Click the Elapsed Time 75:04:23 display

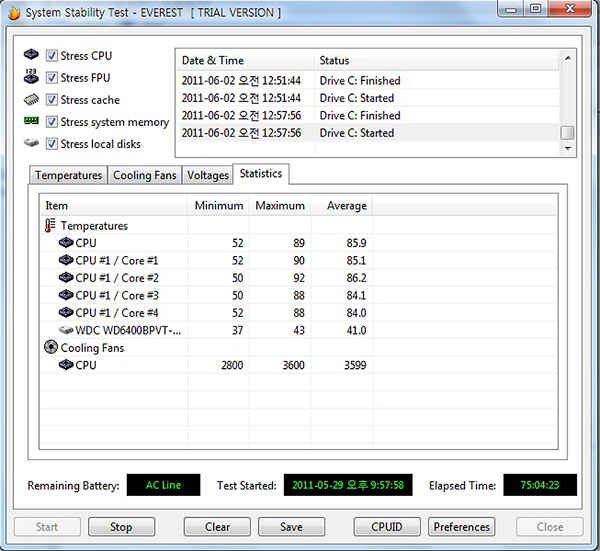540,485
